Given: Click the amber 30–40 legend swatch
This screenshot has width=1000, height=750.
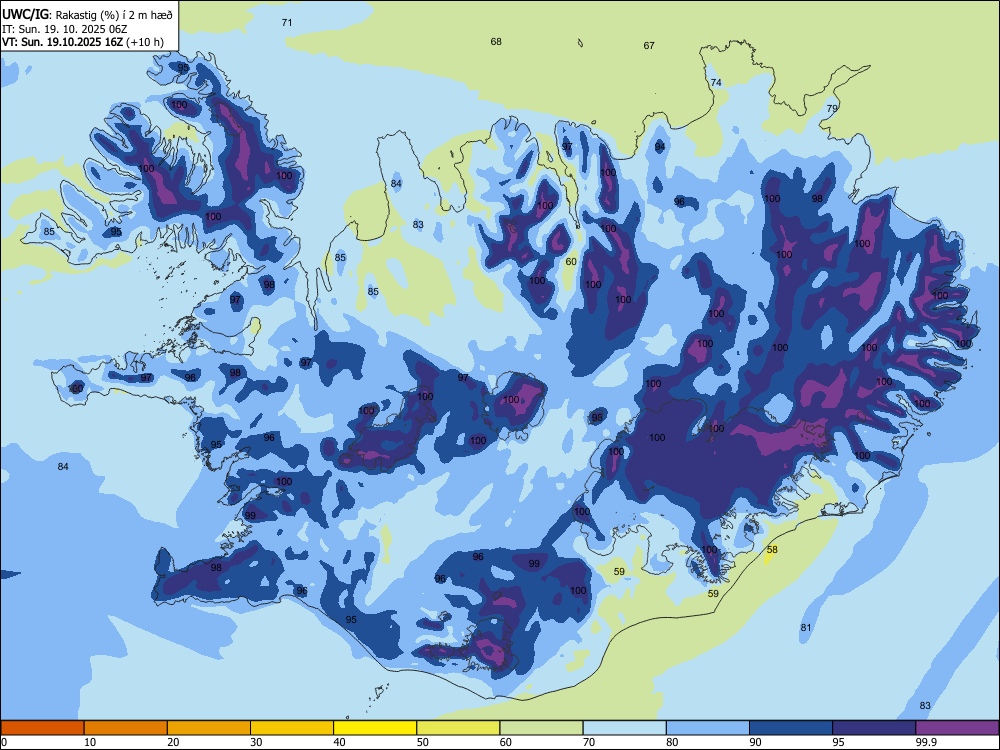Looking at the screenshot, I should point(292,728).
